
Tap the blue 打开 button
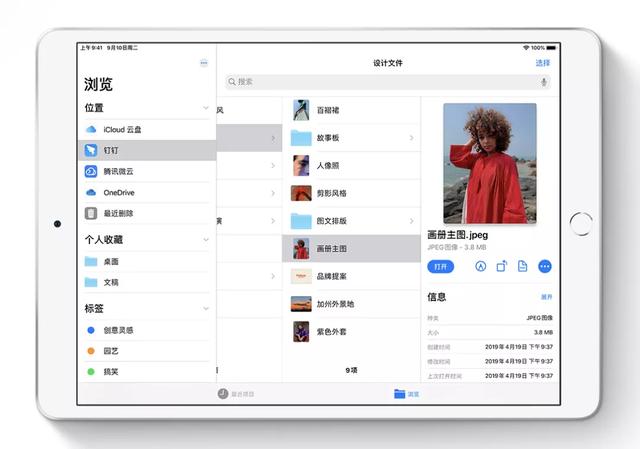point(440,267)
